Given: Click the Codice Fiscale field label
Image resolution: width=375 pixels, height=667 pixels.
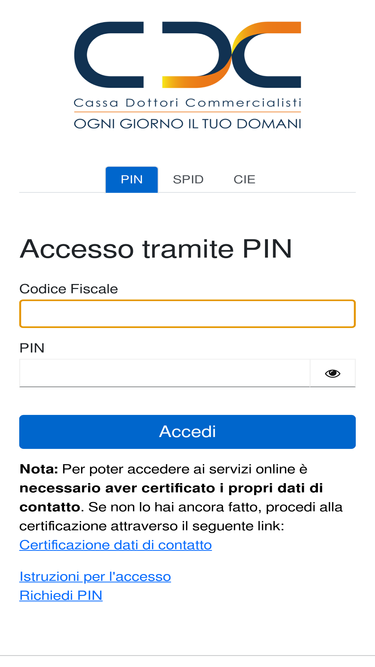Looking at the screenshot, I should pyautogui.click(x=68, y=289).
